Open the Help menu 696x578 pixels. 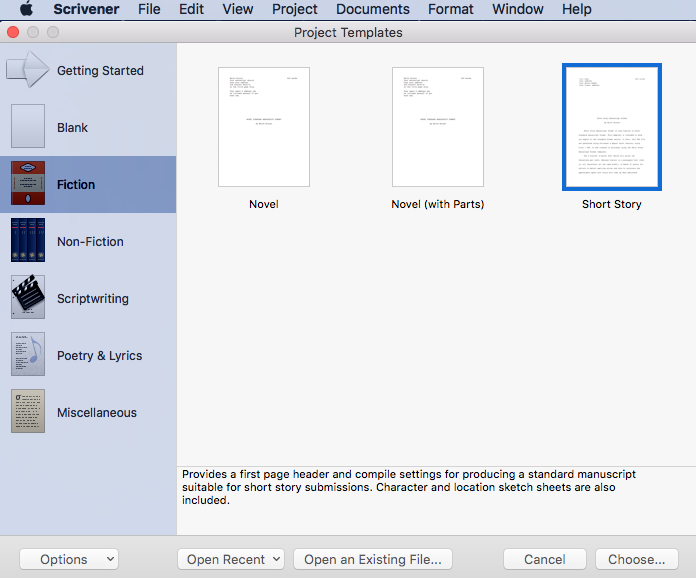pos(577,9)
